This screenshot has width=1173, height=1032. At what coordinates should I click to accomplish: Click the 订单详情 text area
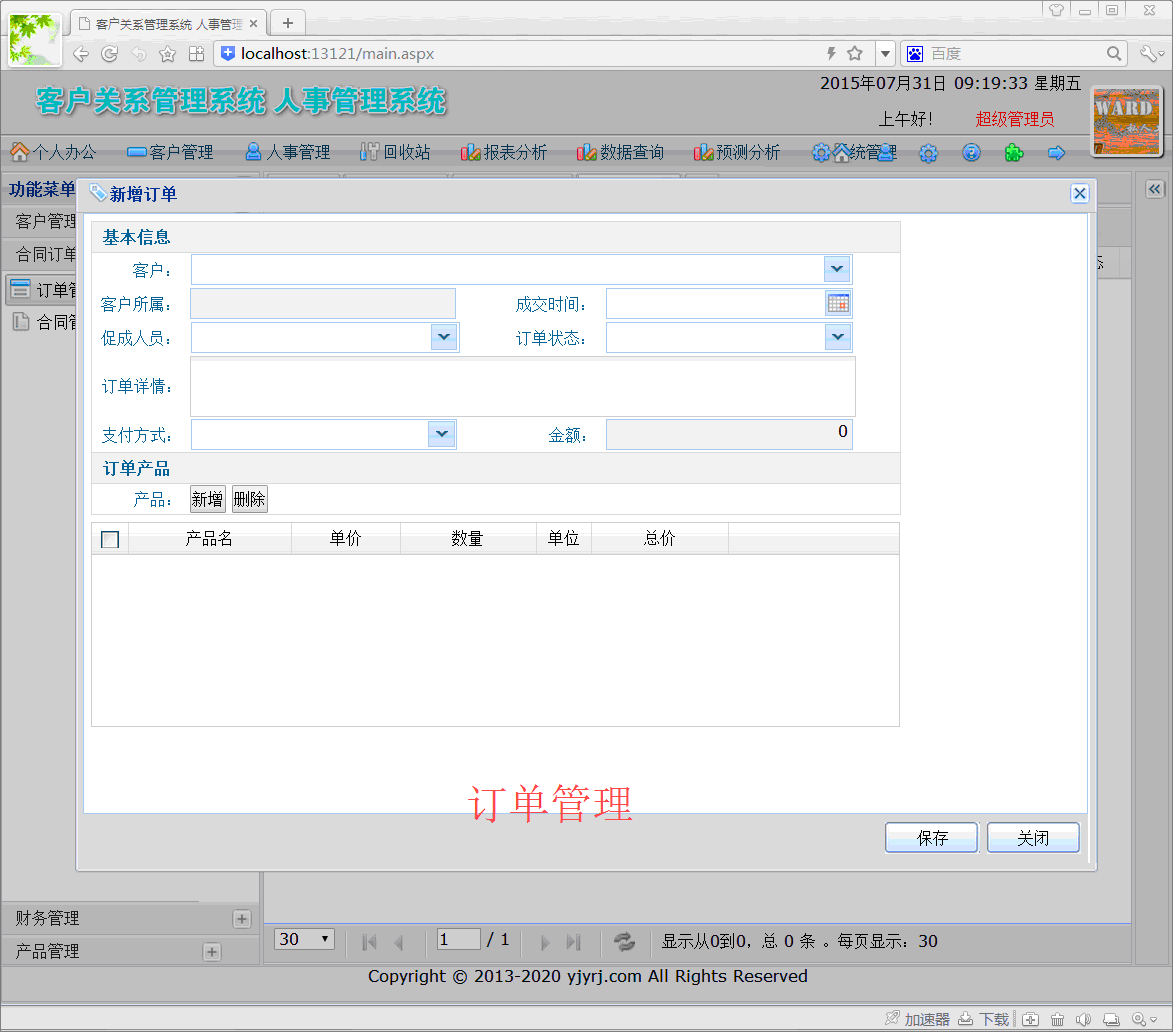click(522, 387)
